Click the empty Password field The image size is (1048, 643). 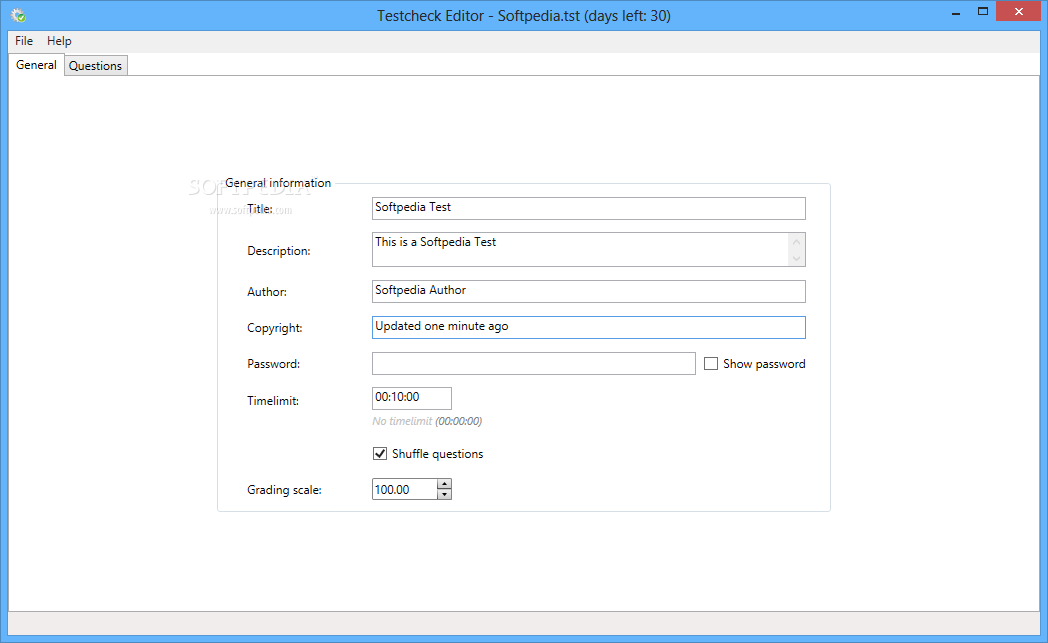[533, 363]
